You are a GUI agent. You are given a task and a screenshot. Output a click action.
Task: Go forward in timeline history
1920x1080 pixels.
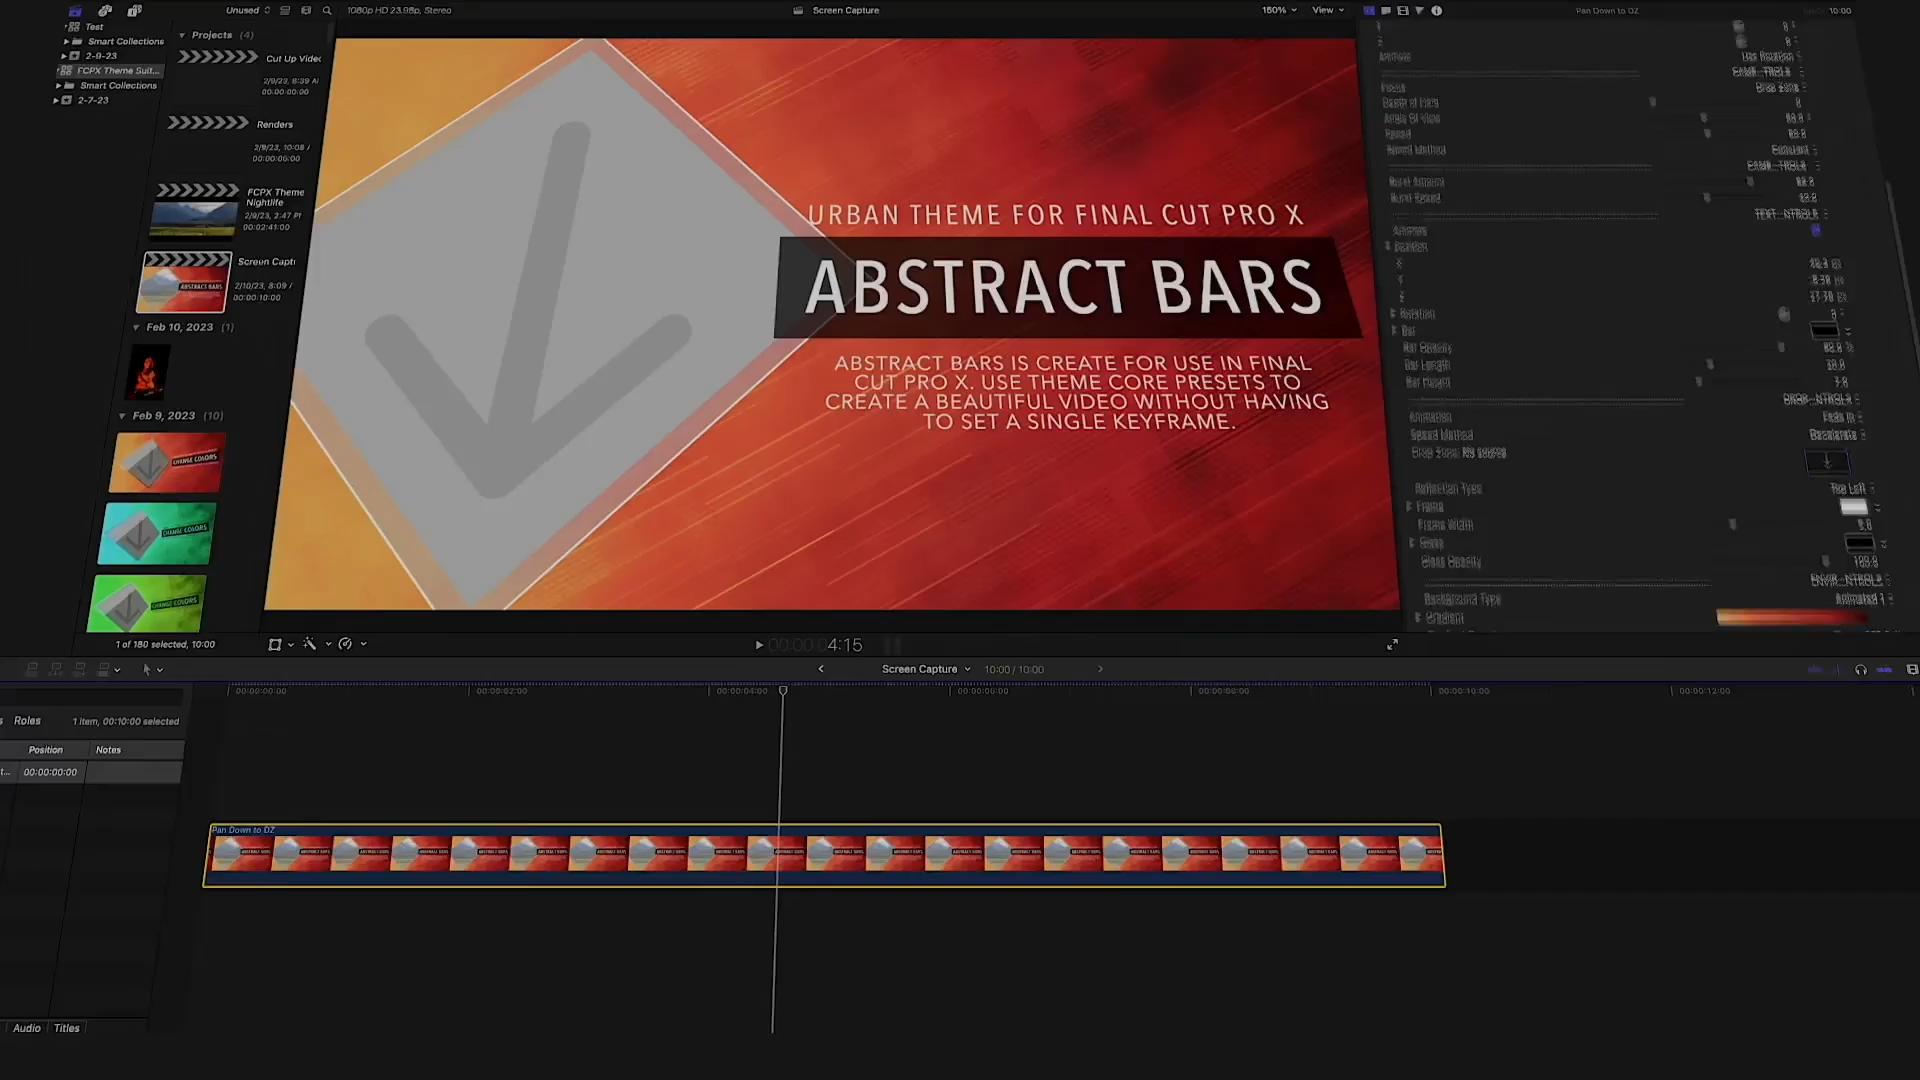pos(1100,669)
